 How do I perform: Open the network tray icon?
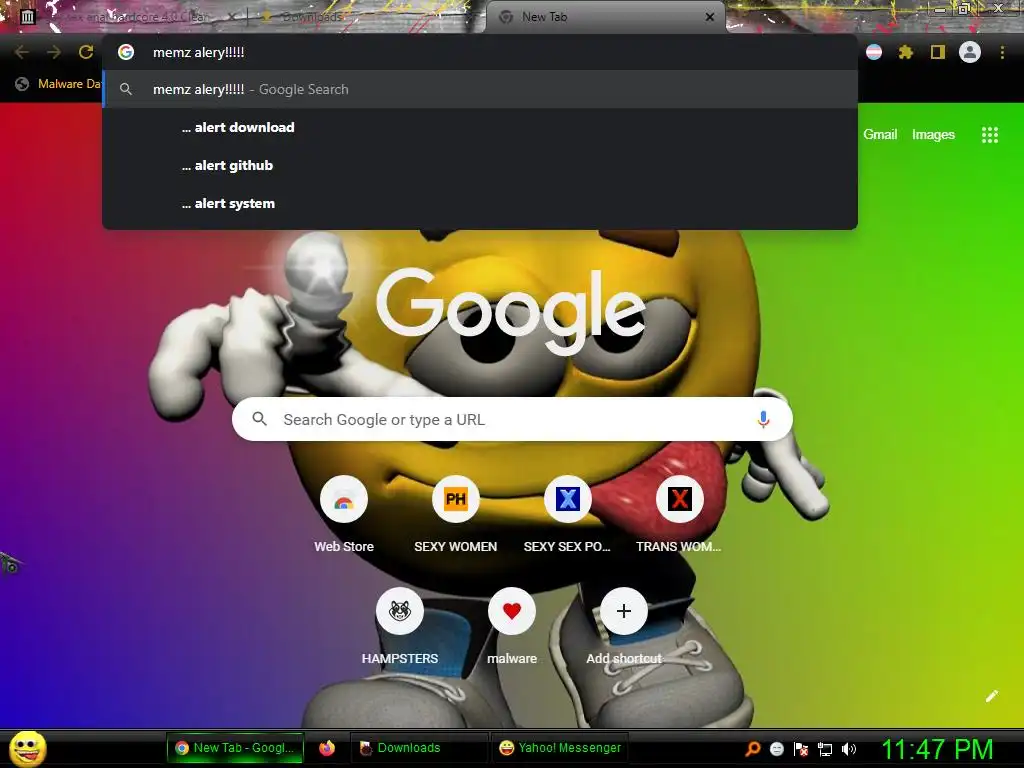[x=825, y=749]
